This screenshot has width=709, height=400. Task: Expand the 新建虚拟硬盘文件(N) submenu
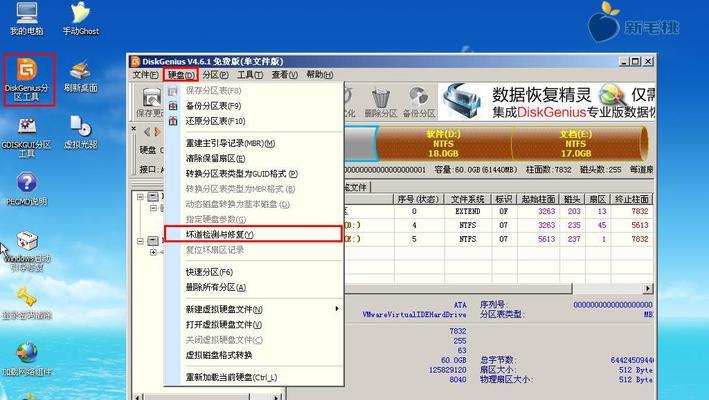[253, 310]
